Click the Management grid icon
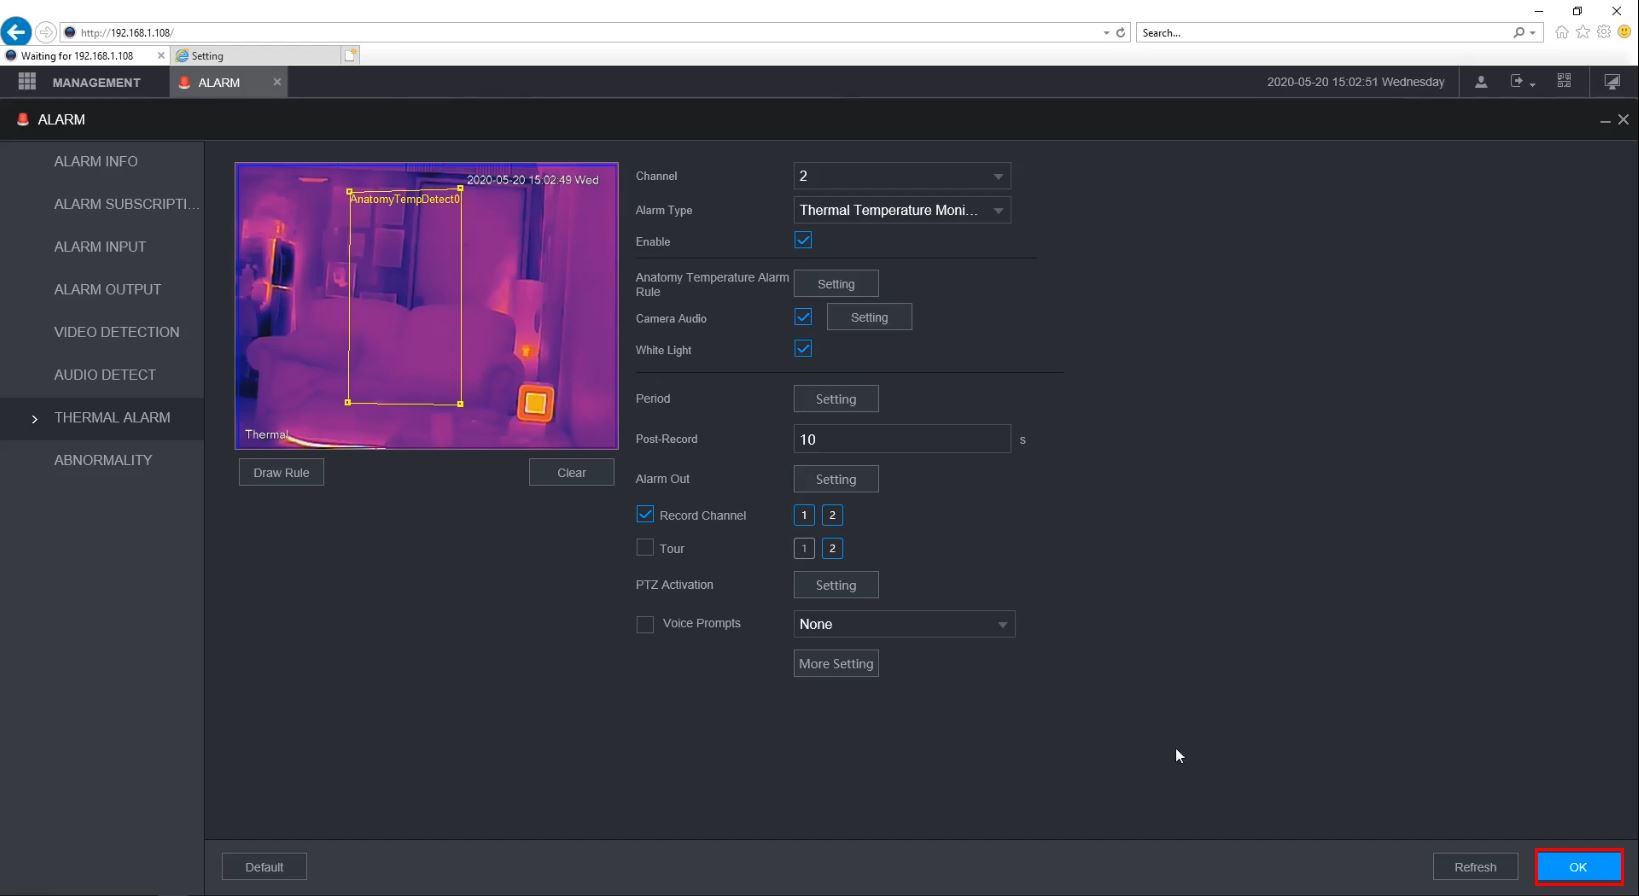The height and width of the screenshot is (896, 1639). point(27,82)
